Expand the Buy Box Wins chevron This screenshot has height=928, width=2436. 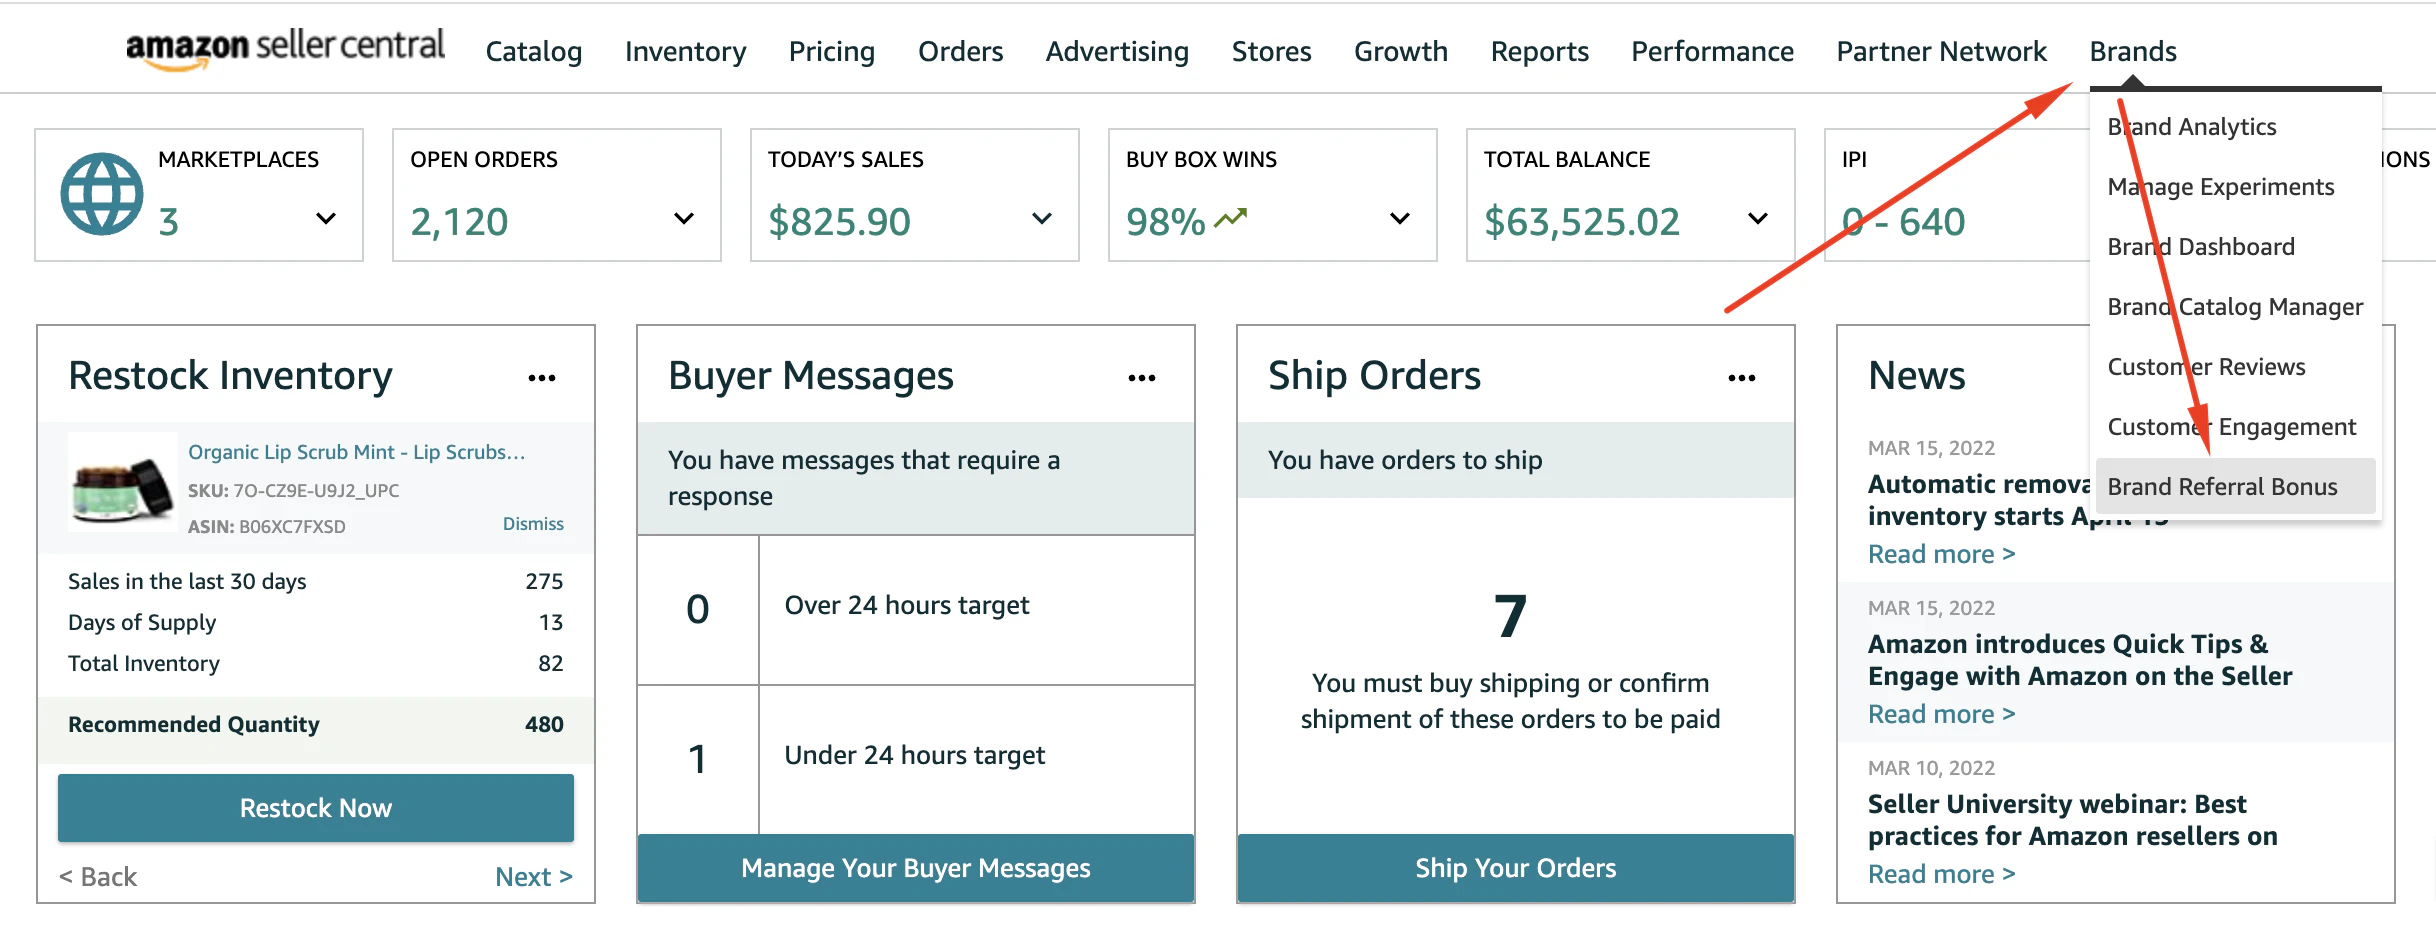click(x=1400, y=218)
